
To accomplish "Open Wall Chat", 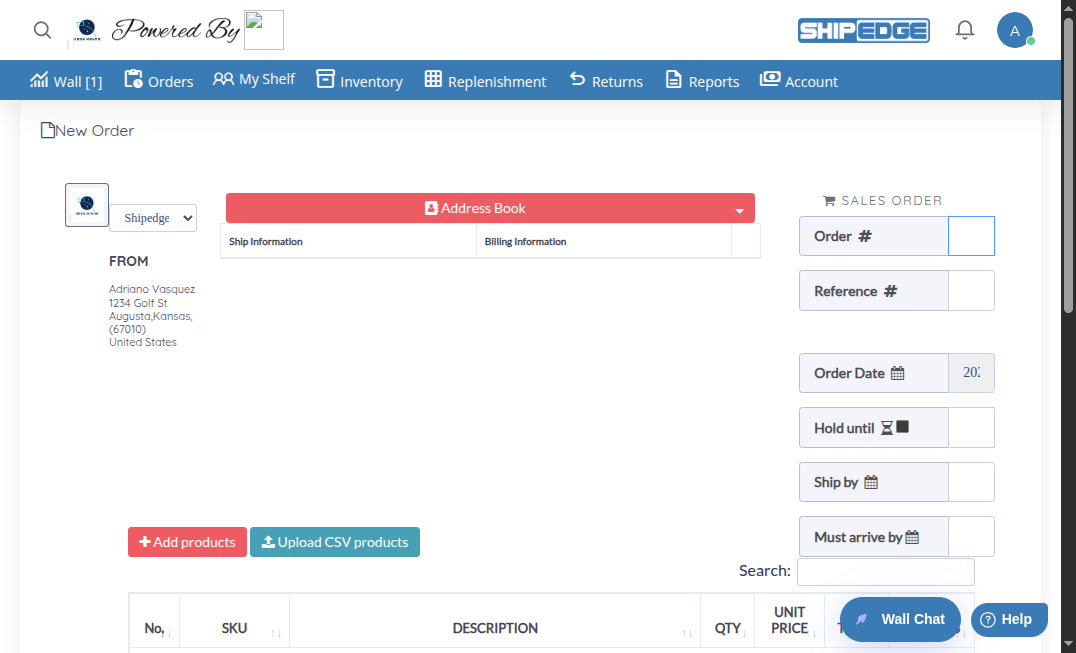I will point(899,619).
